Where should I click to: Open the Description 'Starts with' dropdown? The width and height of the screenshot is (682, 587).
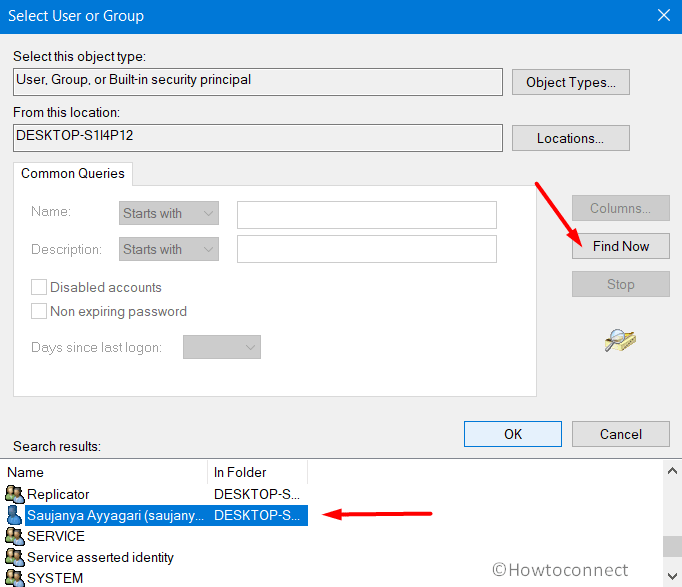click(x=169, y=249)
